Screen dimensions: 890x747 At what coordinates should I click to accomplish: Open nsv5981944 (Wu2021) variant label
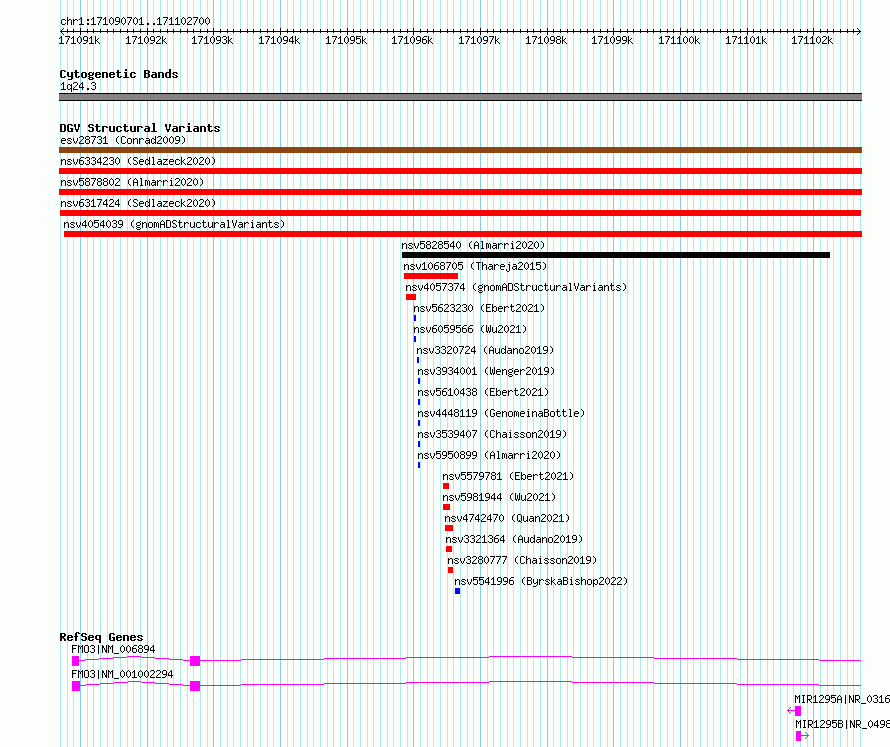point(499,497)
